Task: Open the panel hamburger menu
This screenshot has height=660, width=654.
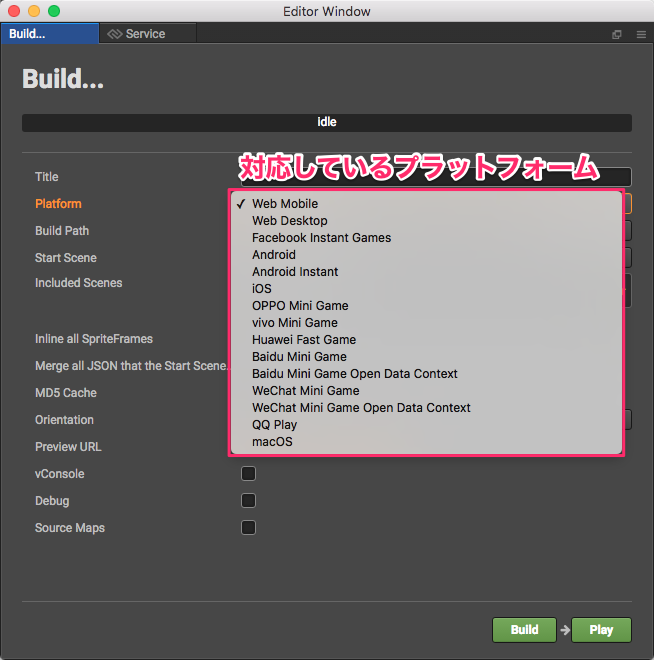Action: click(x=641, y=35)
